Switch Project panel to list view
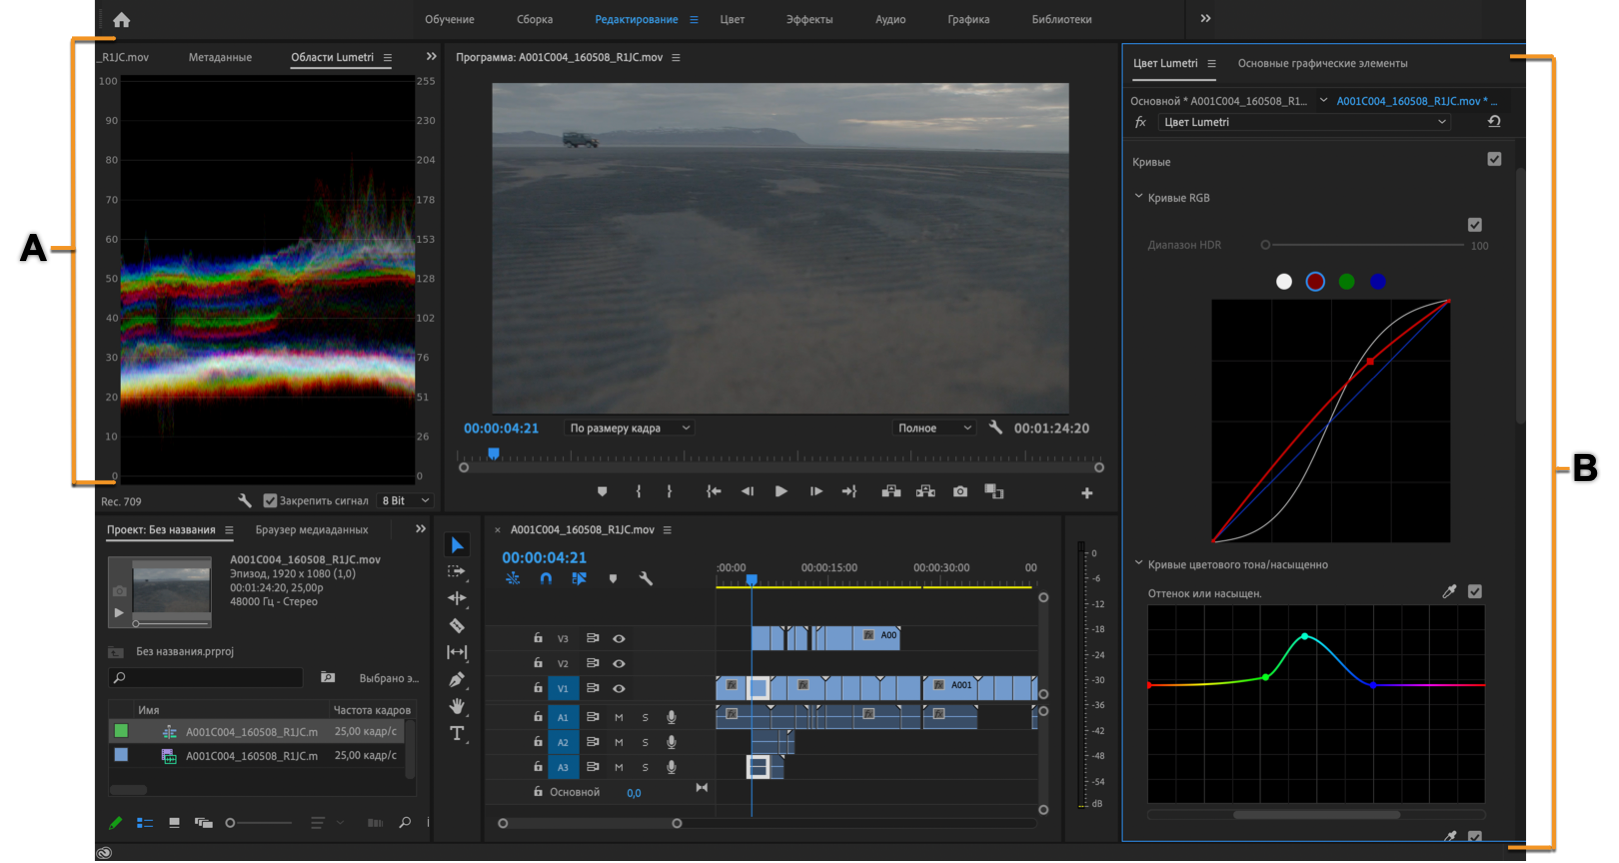 pyautogui.click(x=145, y=823)
